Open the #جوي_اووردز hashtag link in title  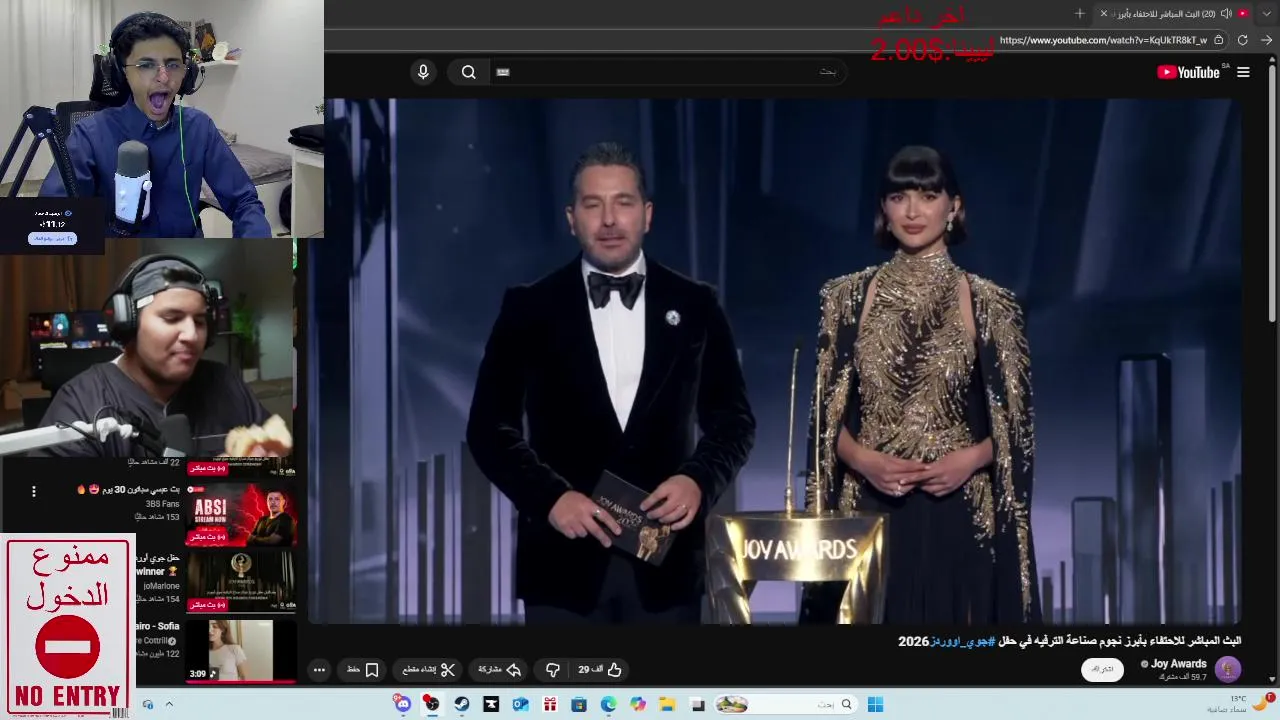point(962,641)
